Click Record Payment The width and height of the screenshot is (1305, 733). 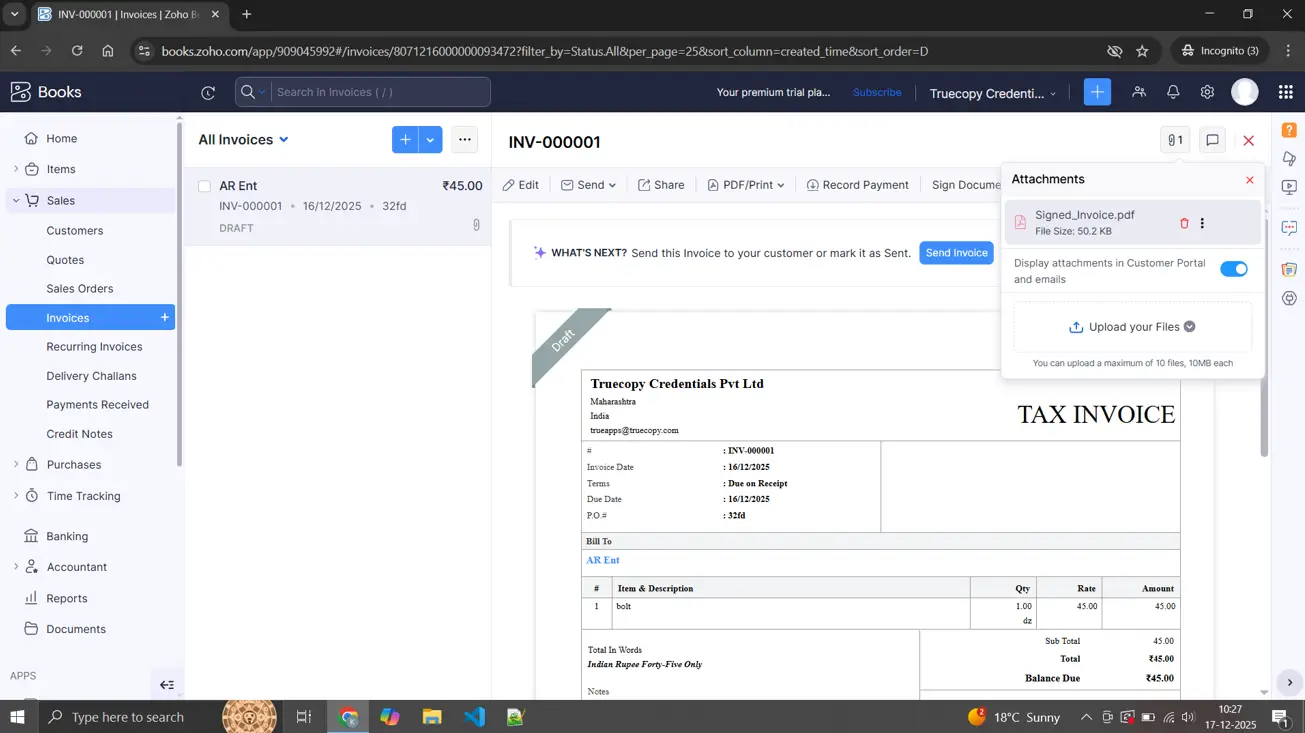858,185
